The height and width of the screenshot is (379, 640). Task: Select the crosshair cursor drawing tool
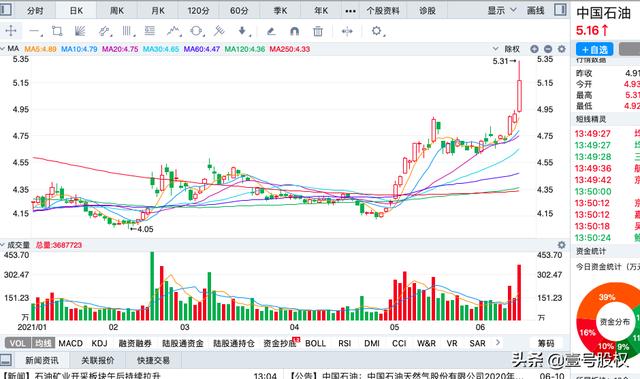point(11,31)
